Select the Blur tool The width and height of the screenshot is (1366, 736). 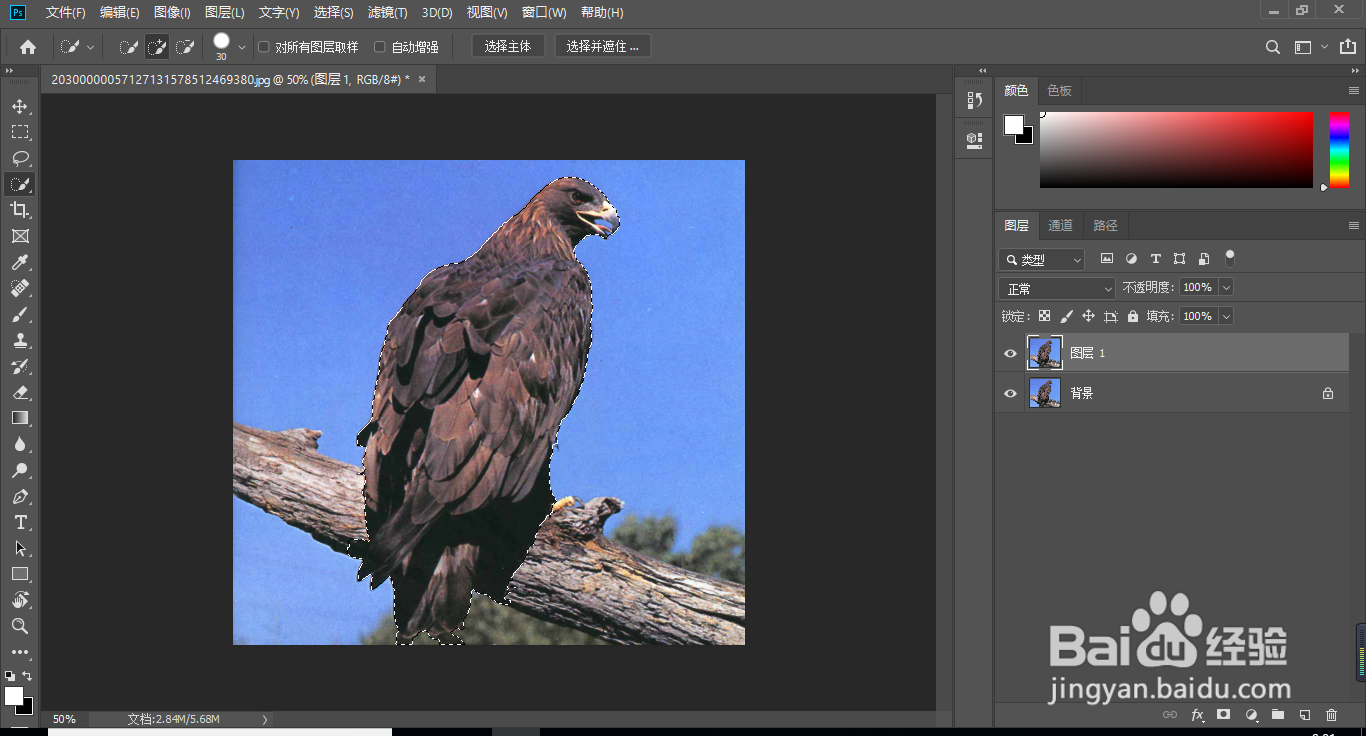point(20,444)
